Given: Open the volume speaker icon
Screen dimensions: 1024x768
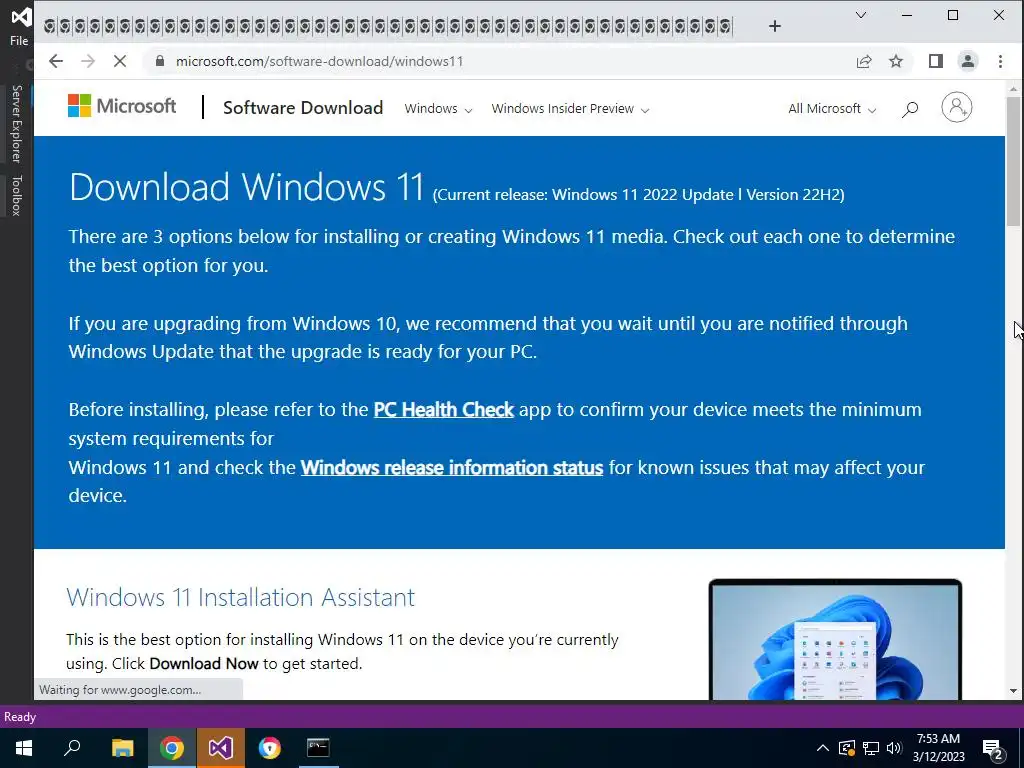Looking at the screenshot, I should click(894, 748).
